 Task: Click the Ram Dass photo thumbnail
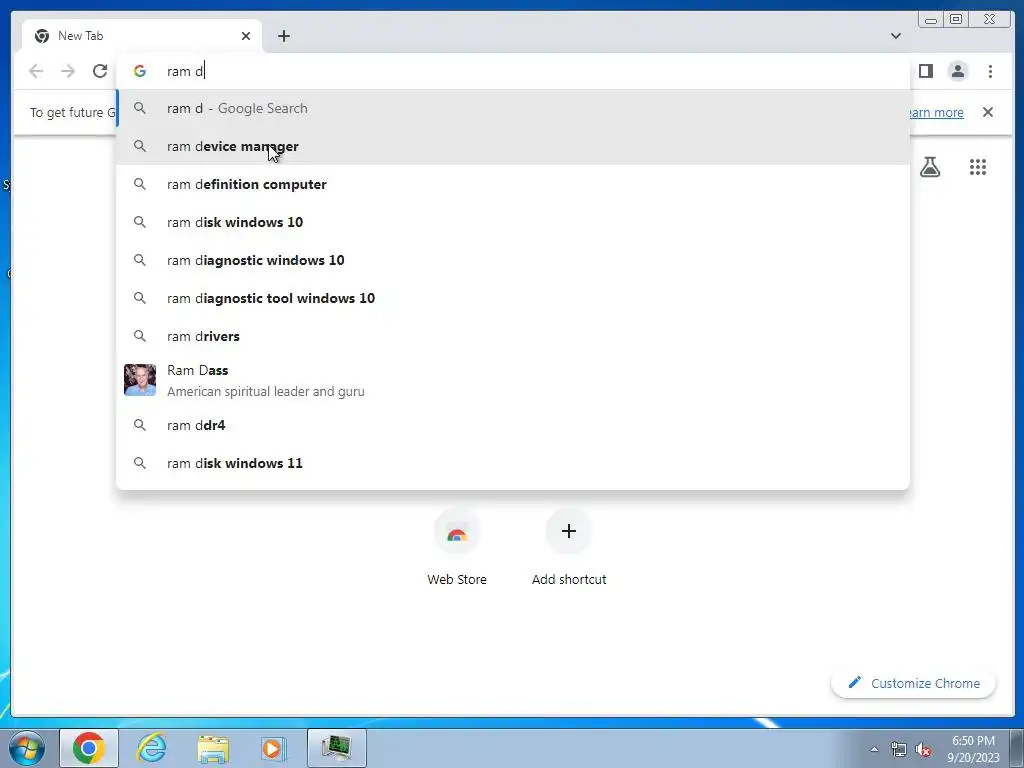(x=140, y=380)
